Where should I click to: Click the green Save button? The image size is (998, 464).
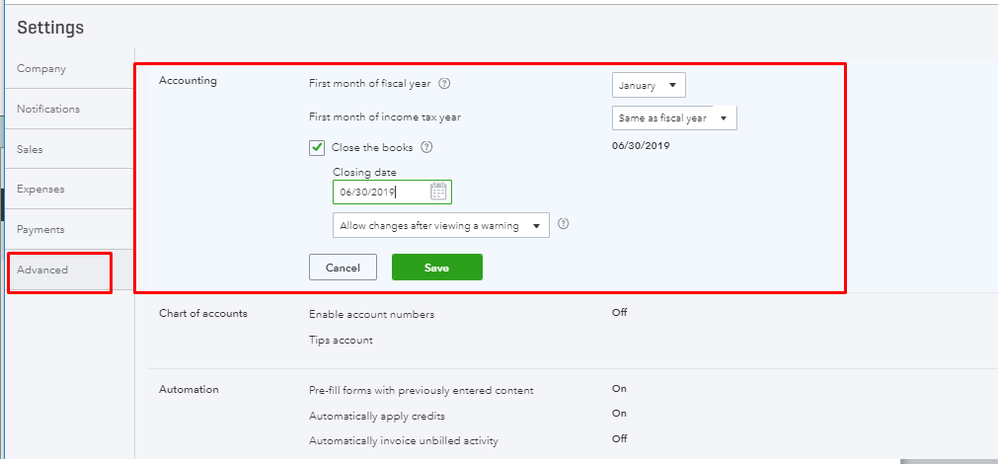coord(437,267)
